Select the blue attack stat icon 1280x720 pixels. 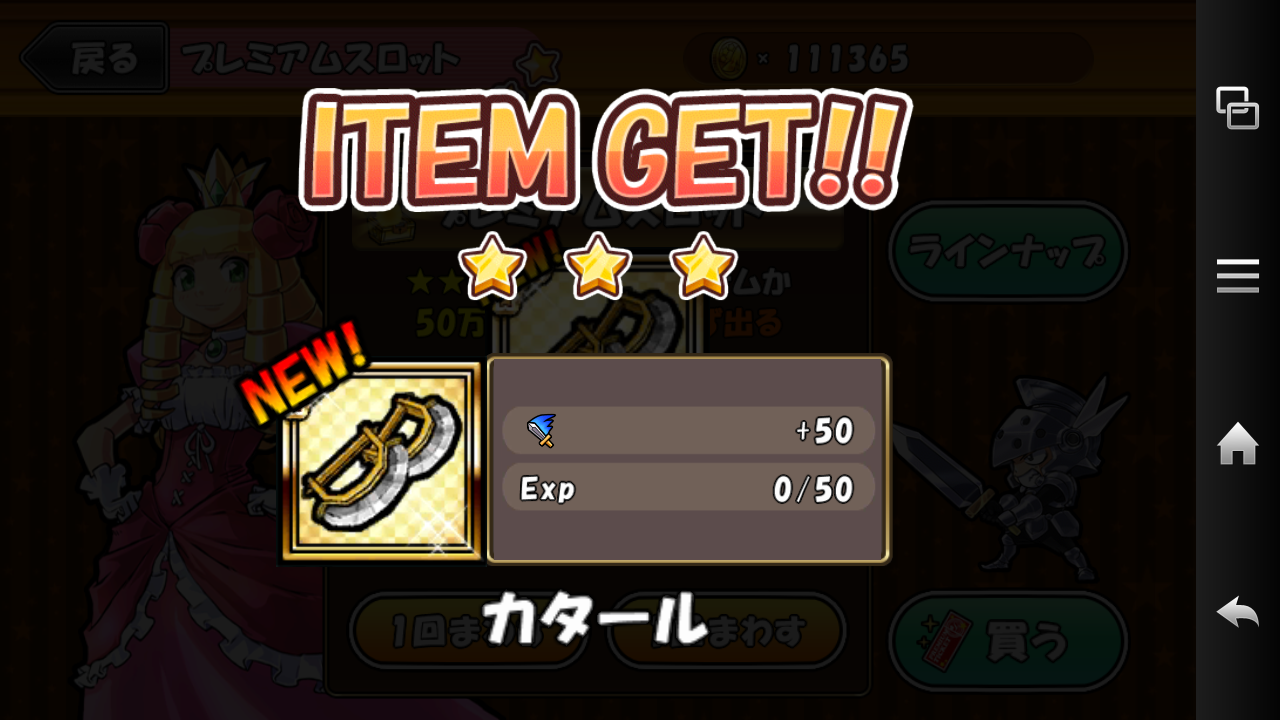(x=540, y=431)
